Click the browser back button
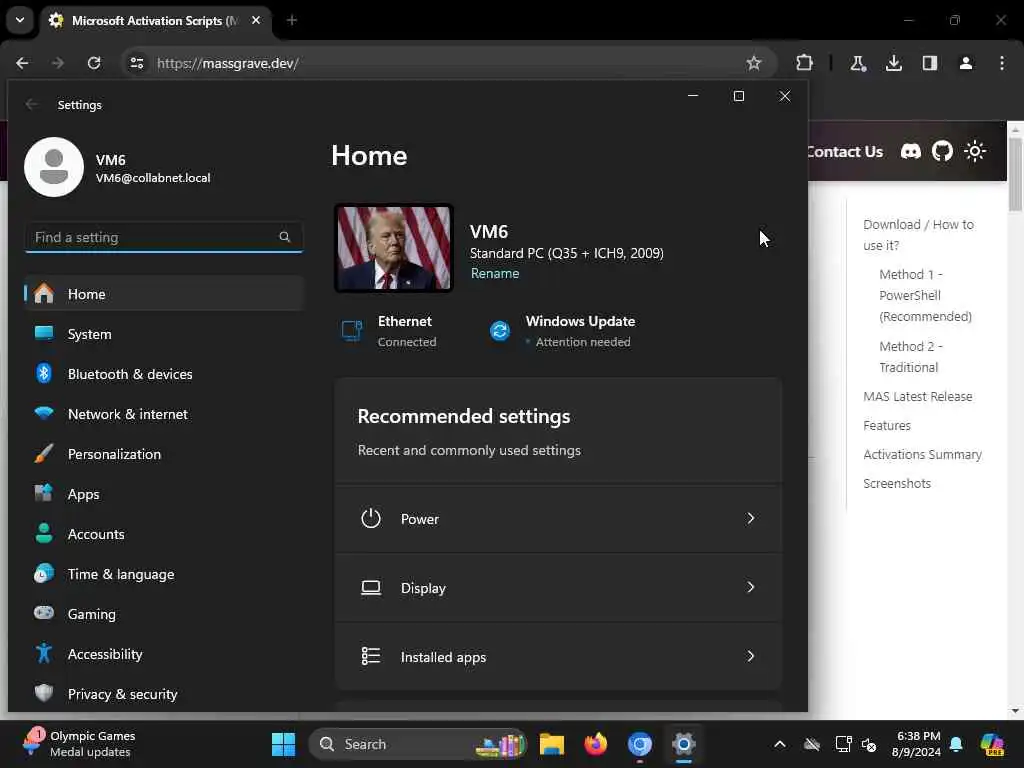 (22, 63)
